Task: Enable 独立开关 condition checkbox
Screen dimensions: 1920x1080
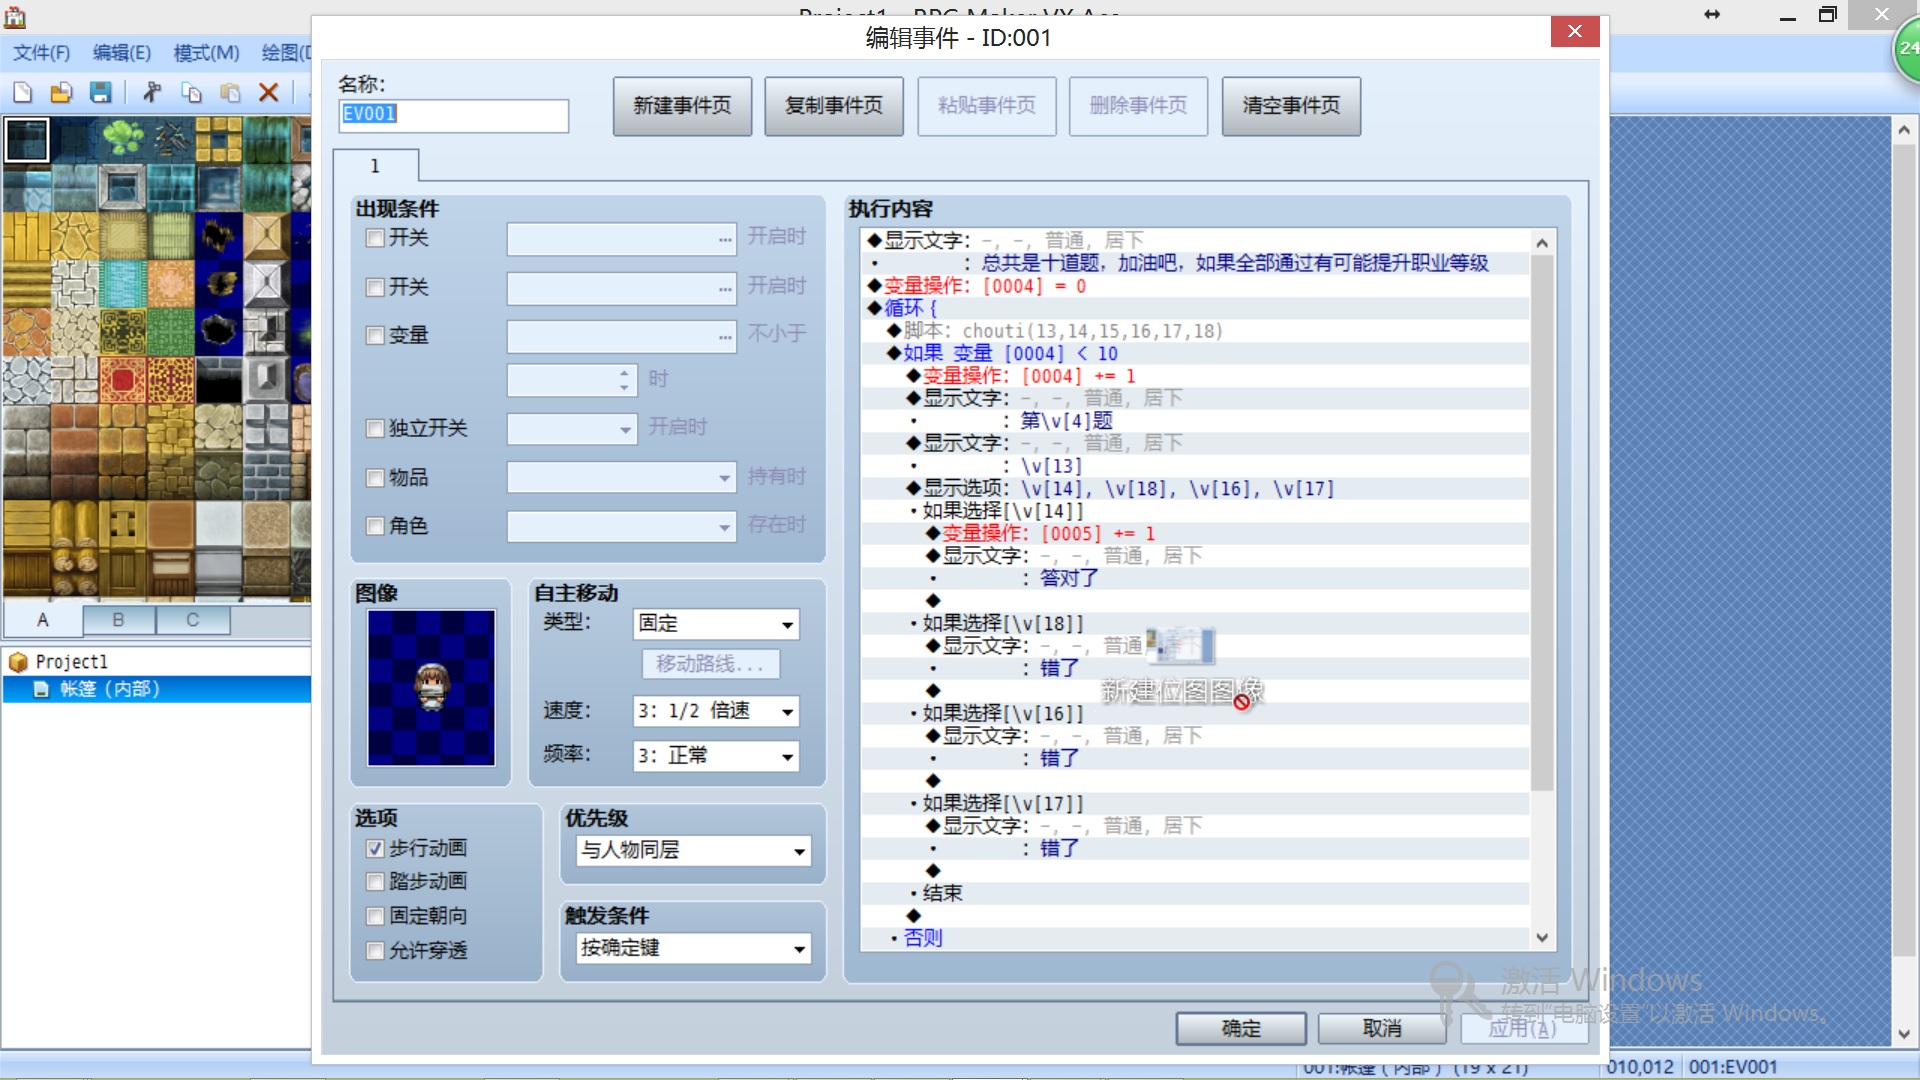Action: click(375, 428)
